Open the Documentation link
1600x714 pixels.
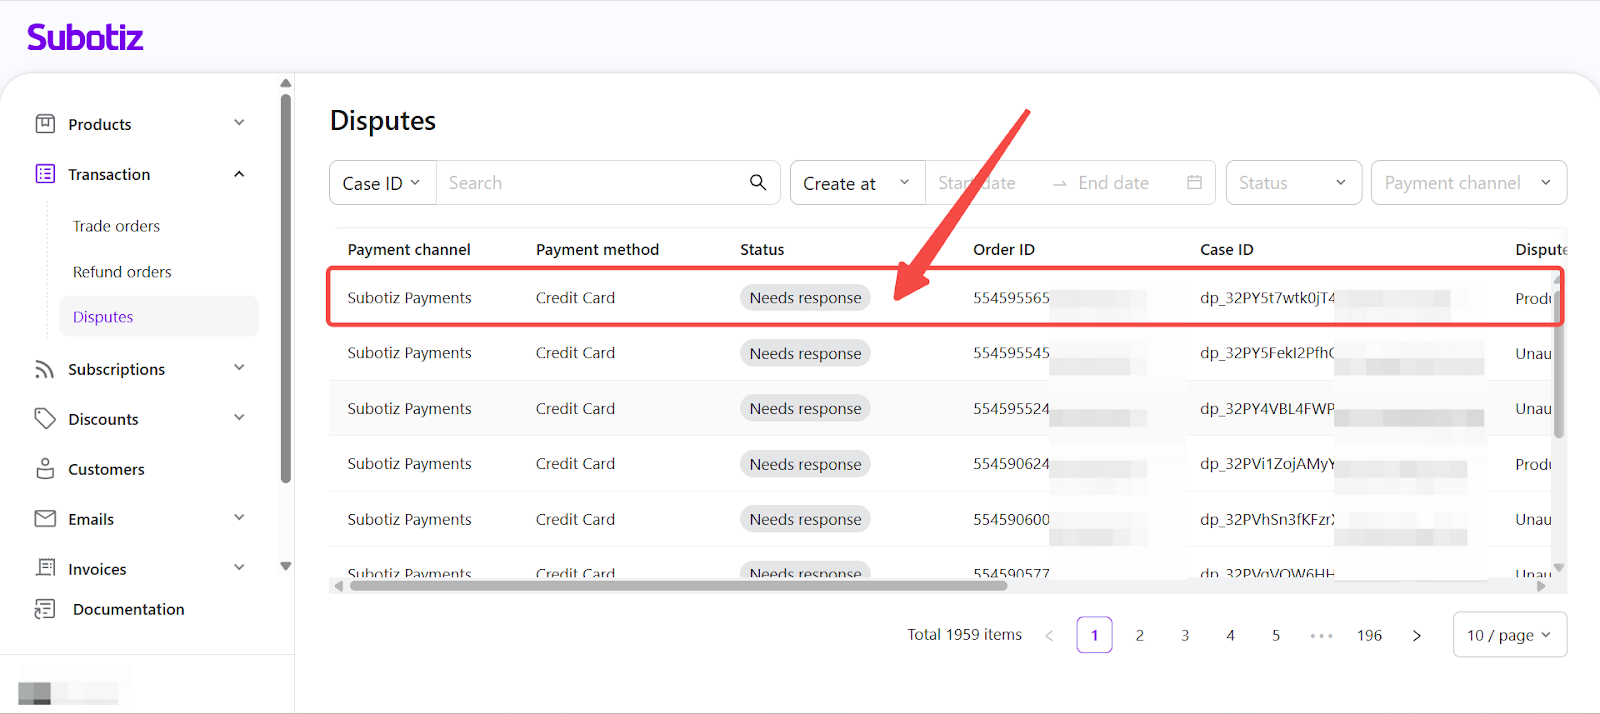pyautogui.click(x=128, y=609)
